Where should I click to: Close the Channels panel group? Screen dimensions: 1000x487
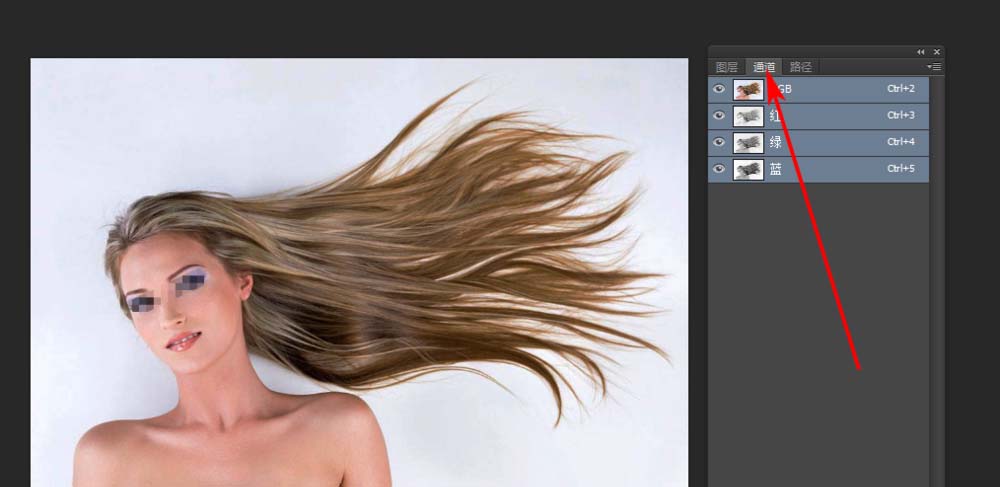coord(937,51)
